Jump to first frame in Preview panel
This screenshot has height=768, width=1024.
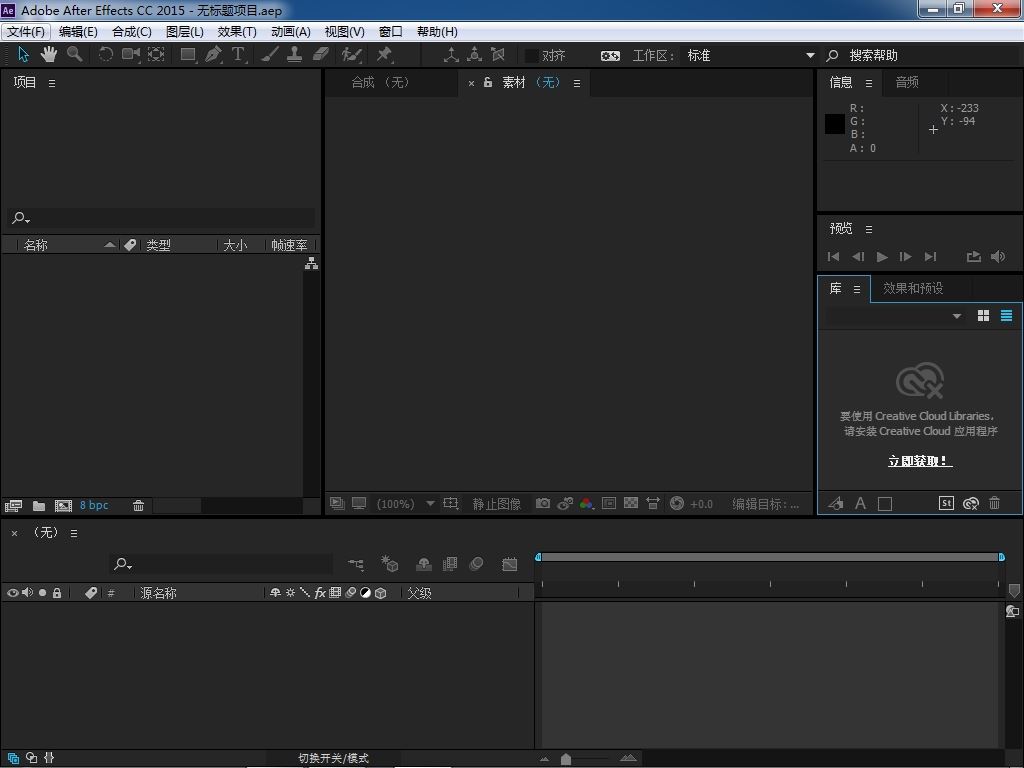833,257
